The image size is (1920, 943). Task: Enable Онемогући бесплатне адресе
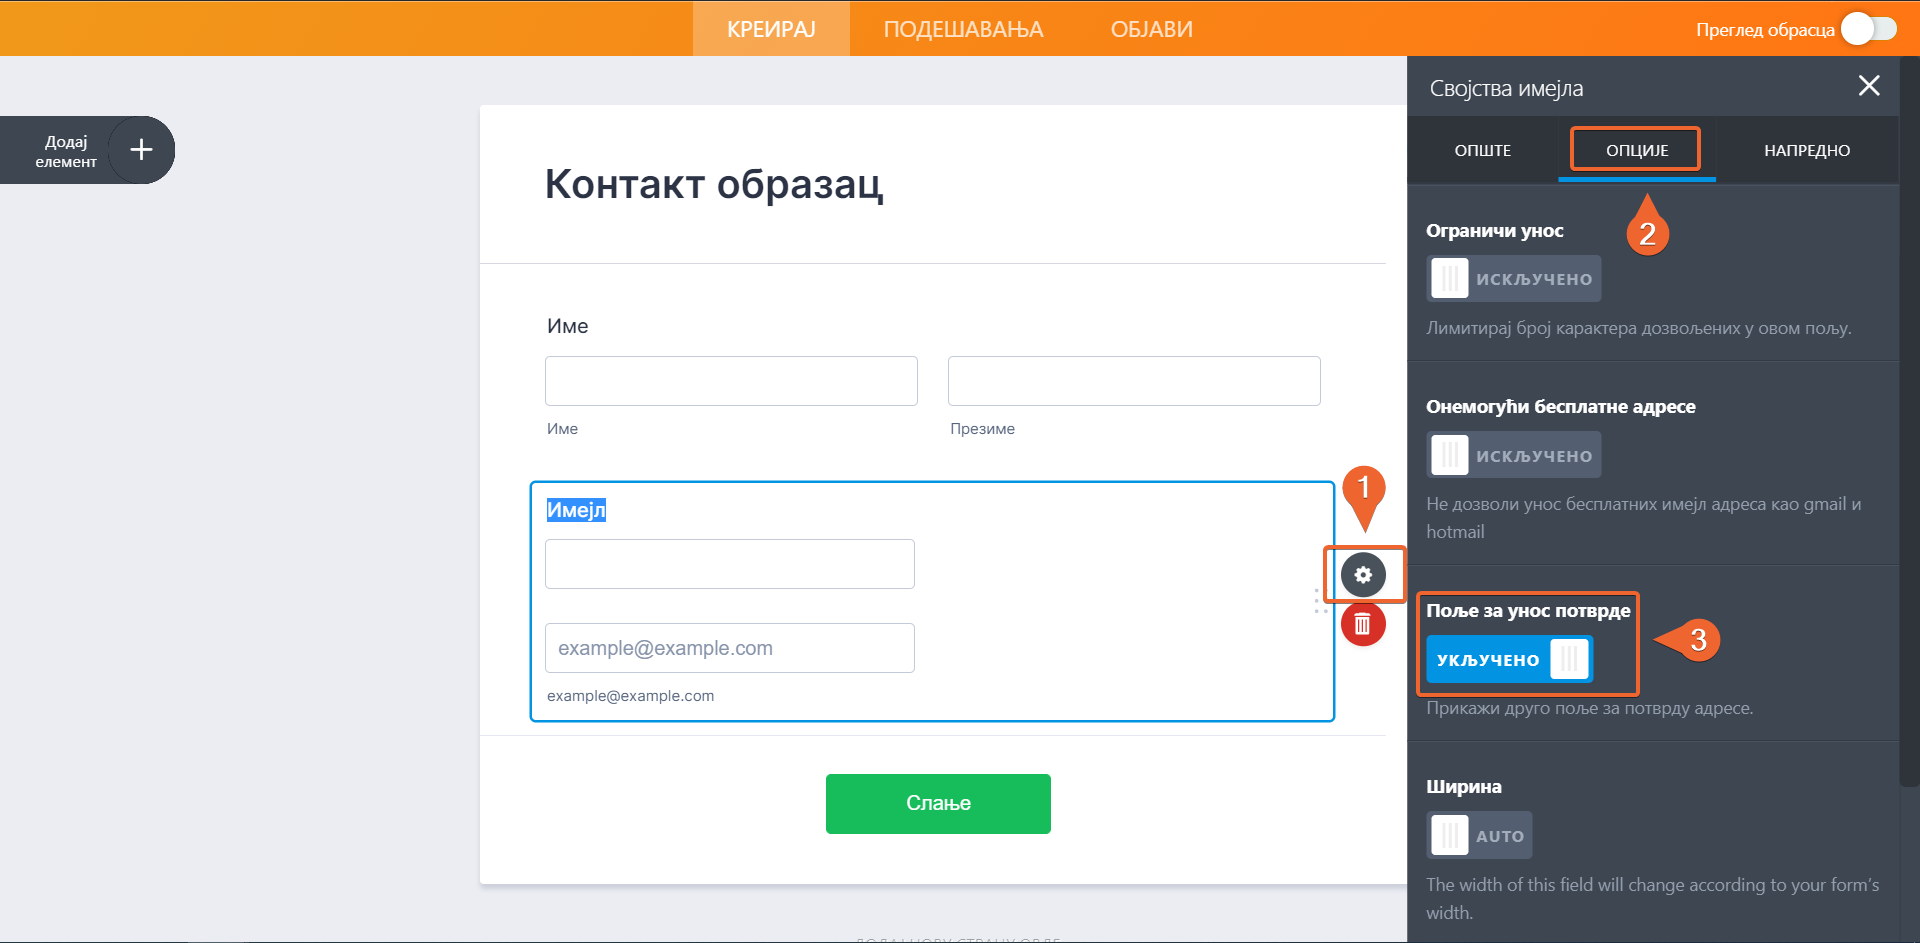pyautogui.click(x=1513, y=455)
